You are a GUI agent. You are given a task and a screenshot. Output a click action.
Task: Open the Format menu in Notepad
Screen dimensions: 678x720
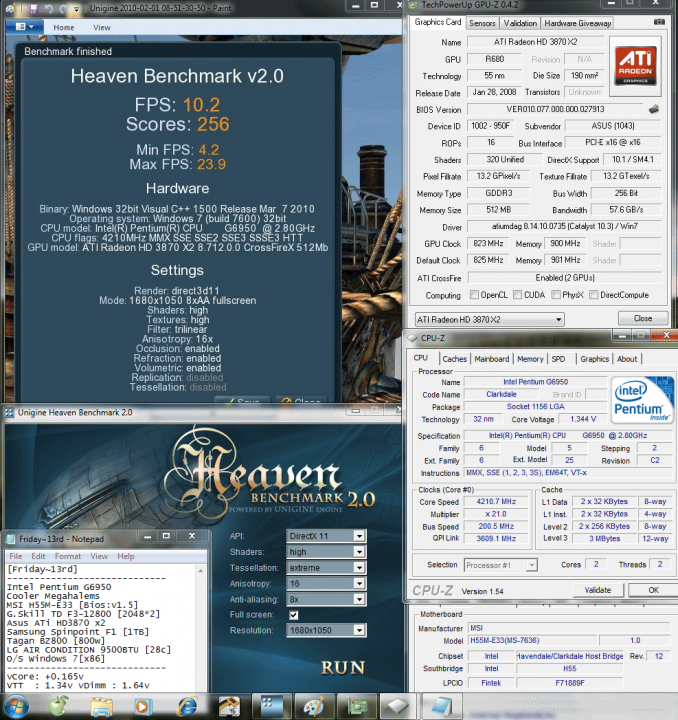67,556
